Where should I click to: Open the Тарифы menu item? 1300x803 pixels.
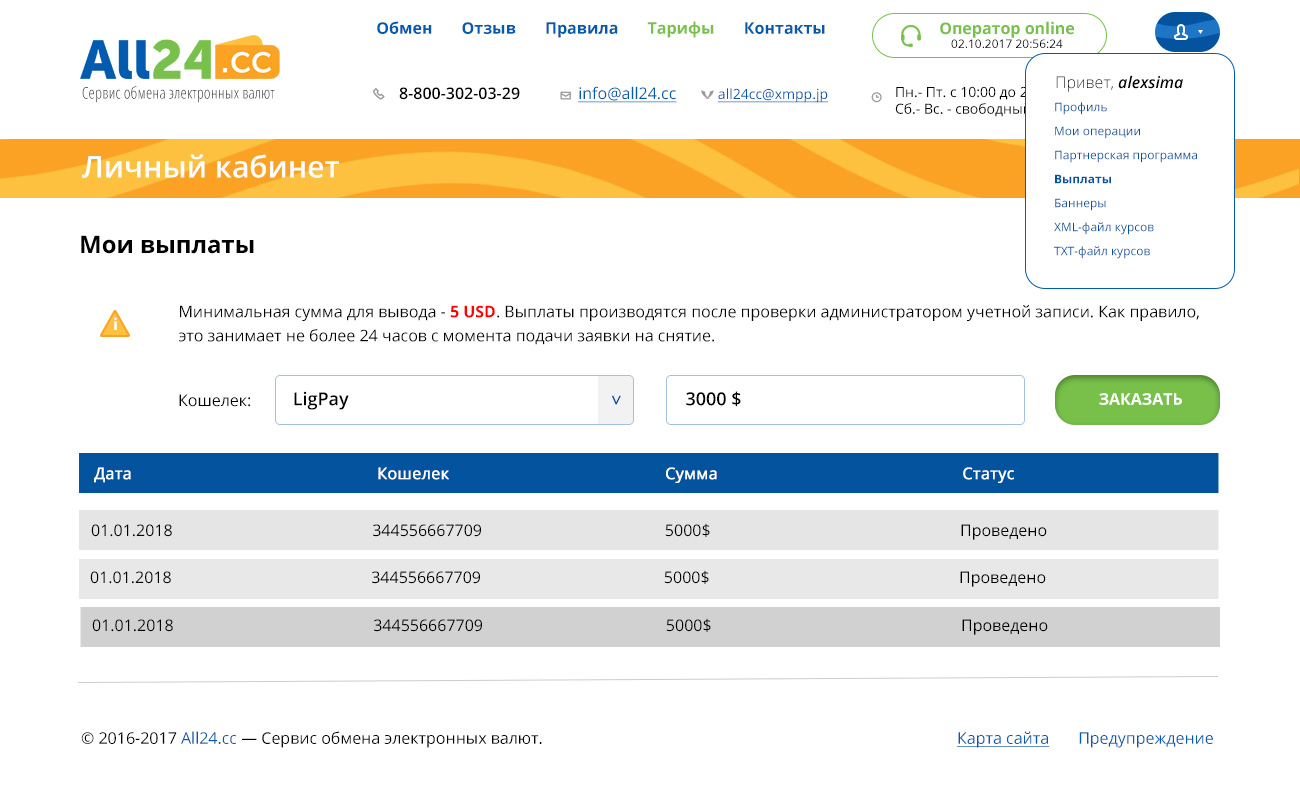click(x=681, y=28)
